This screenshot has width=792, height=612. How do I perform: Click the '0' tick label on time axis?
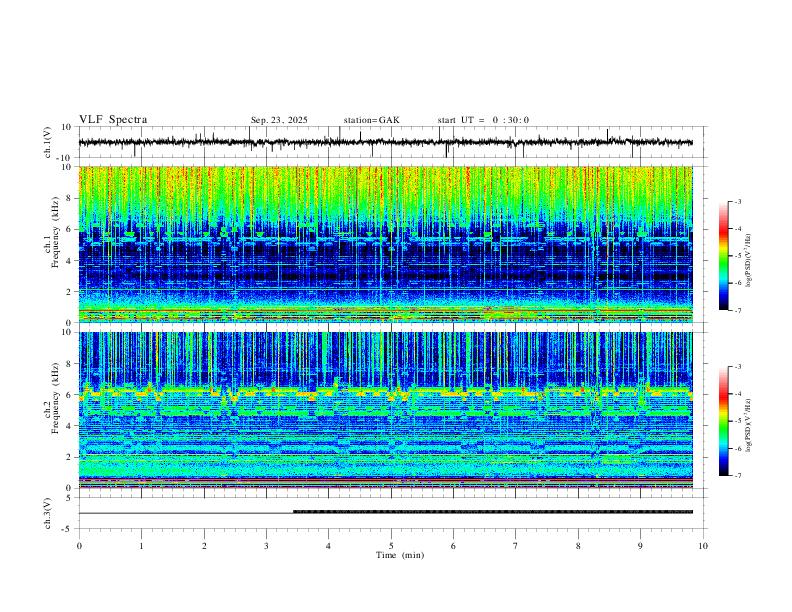point(79,546)
